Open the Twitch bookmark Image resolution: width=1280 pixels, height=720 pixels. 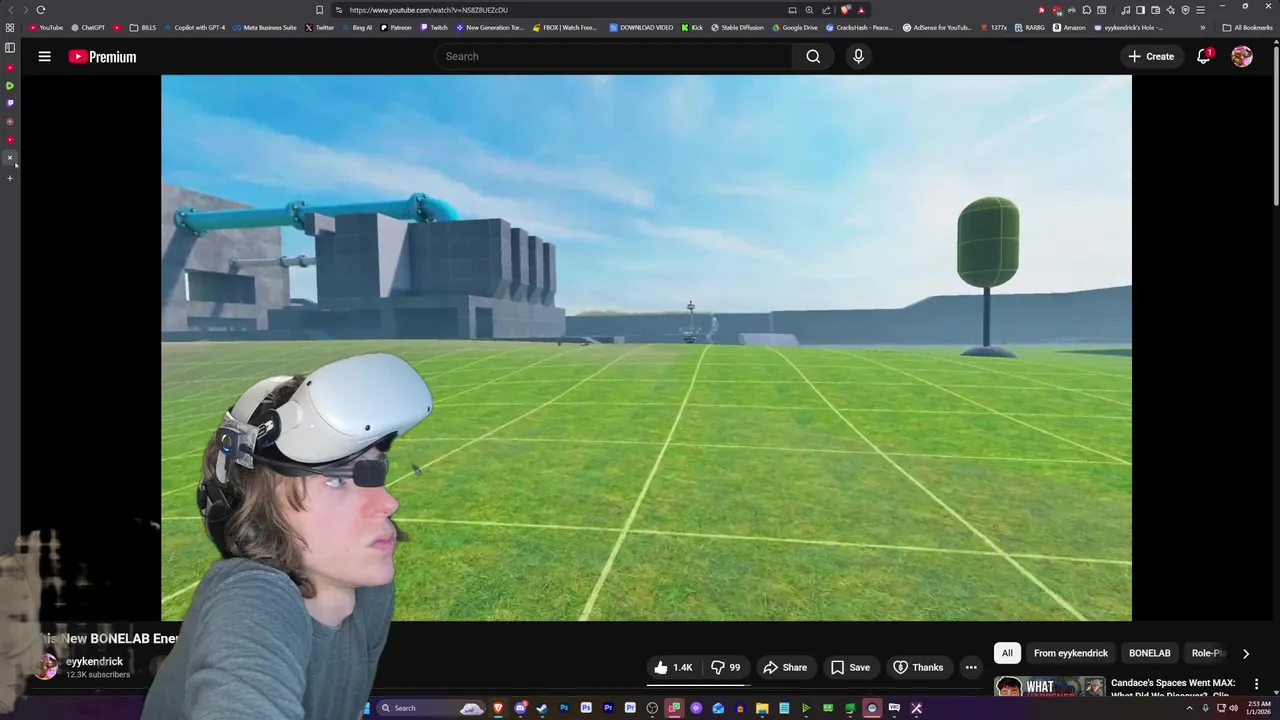tap(434, 28)
